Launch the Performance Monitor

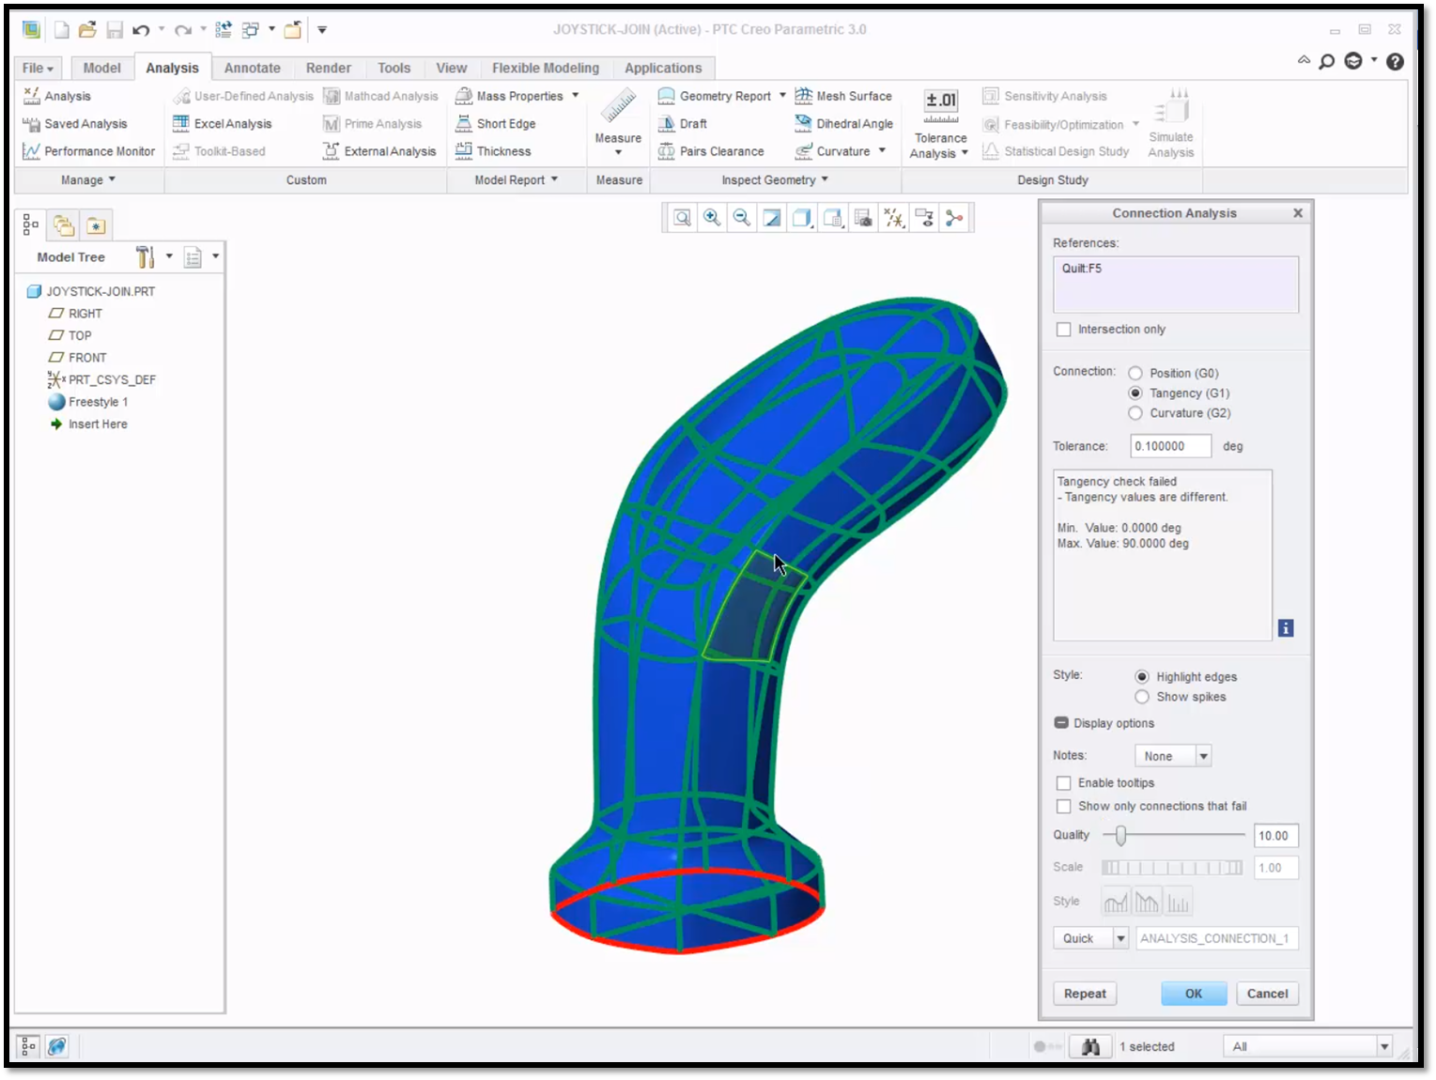[89, 151]
